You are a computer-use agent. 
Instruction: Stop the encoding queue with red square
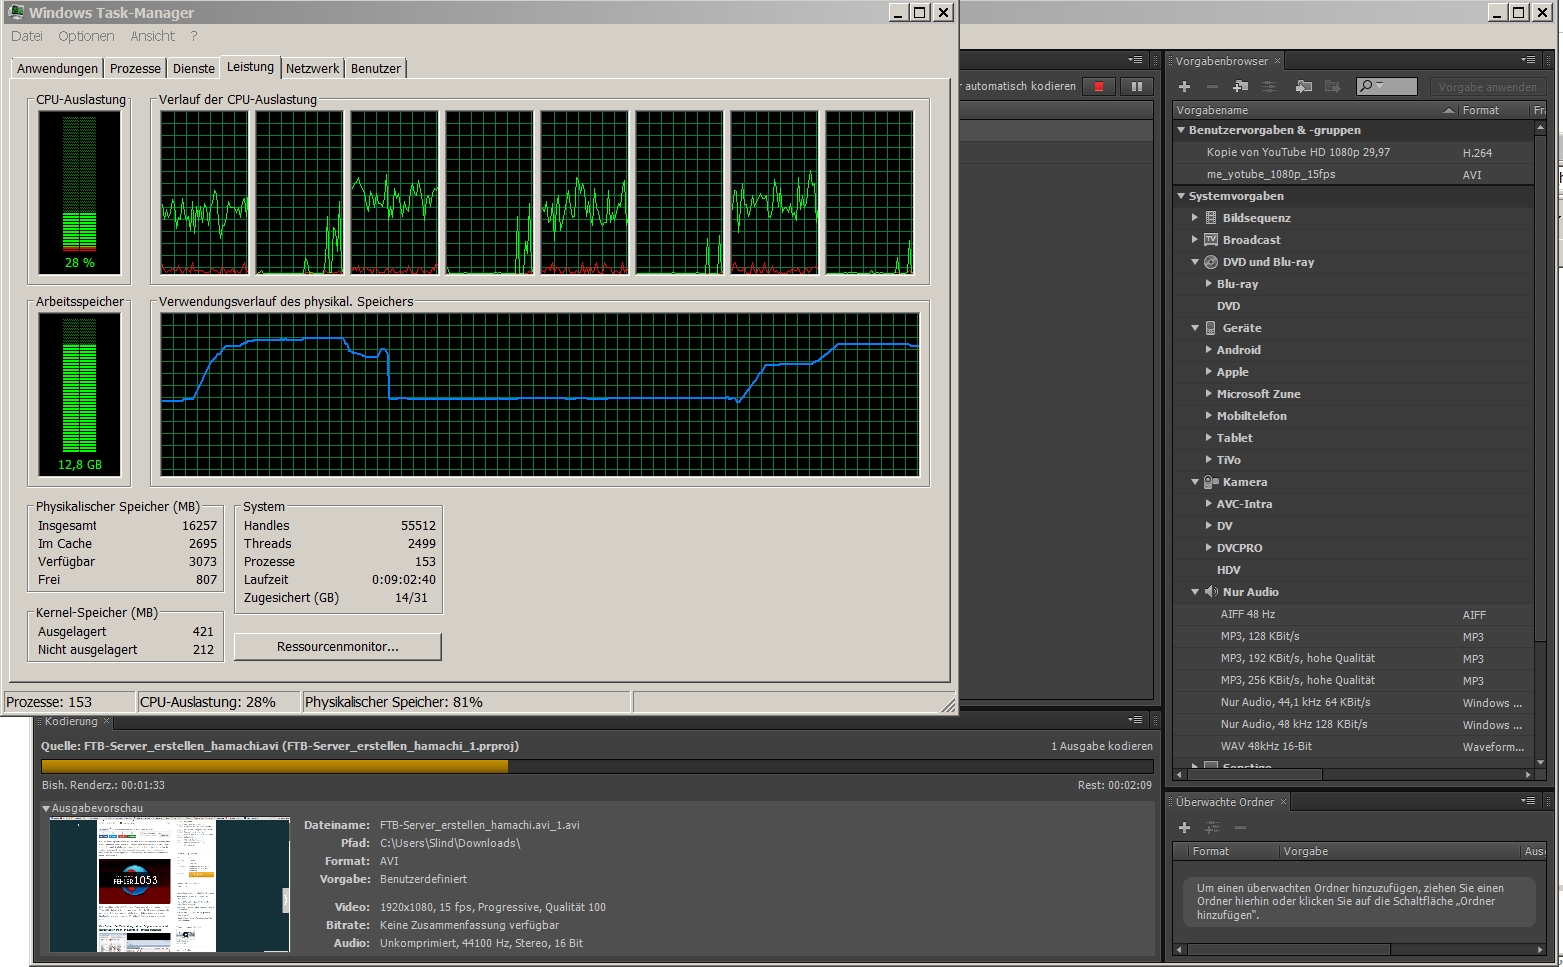point(1099,87)
